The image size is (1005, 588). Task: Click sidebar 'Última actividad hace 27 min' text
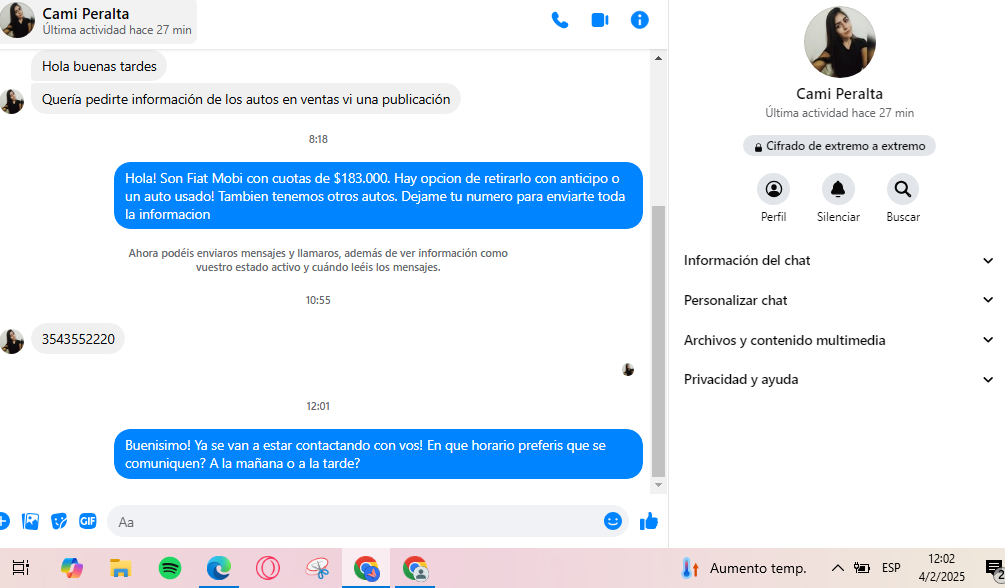pyautogui.click(x=839, y=113)
